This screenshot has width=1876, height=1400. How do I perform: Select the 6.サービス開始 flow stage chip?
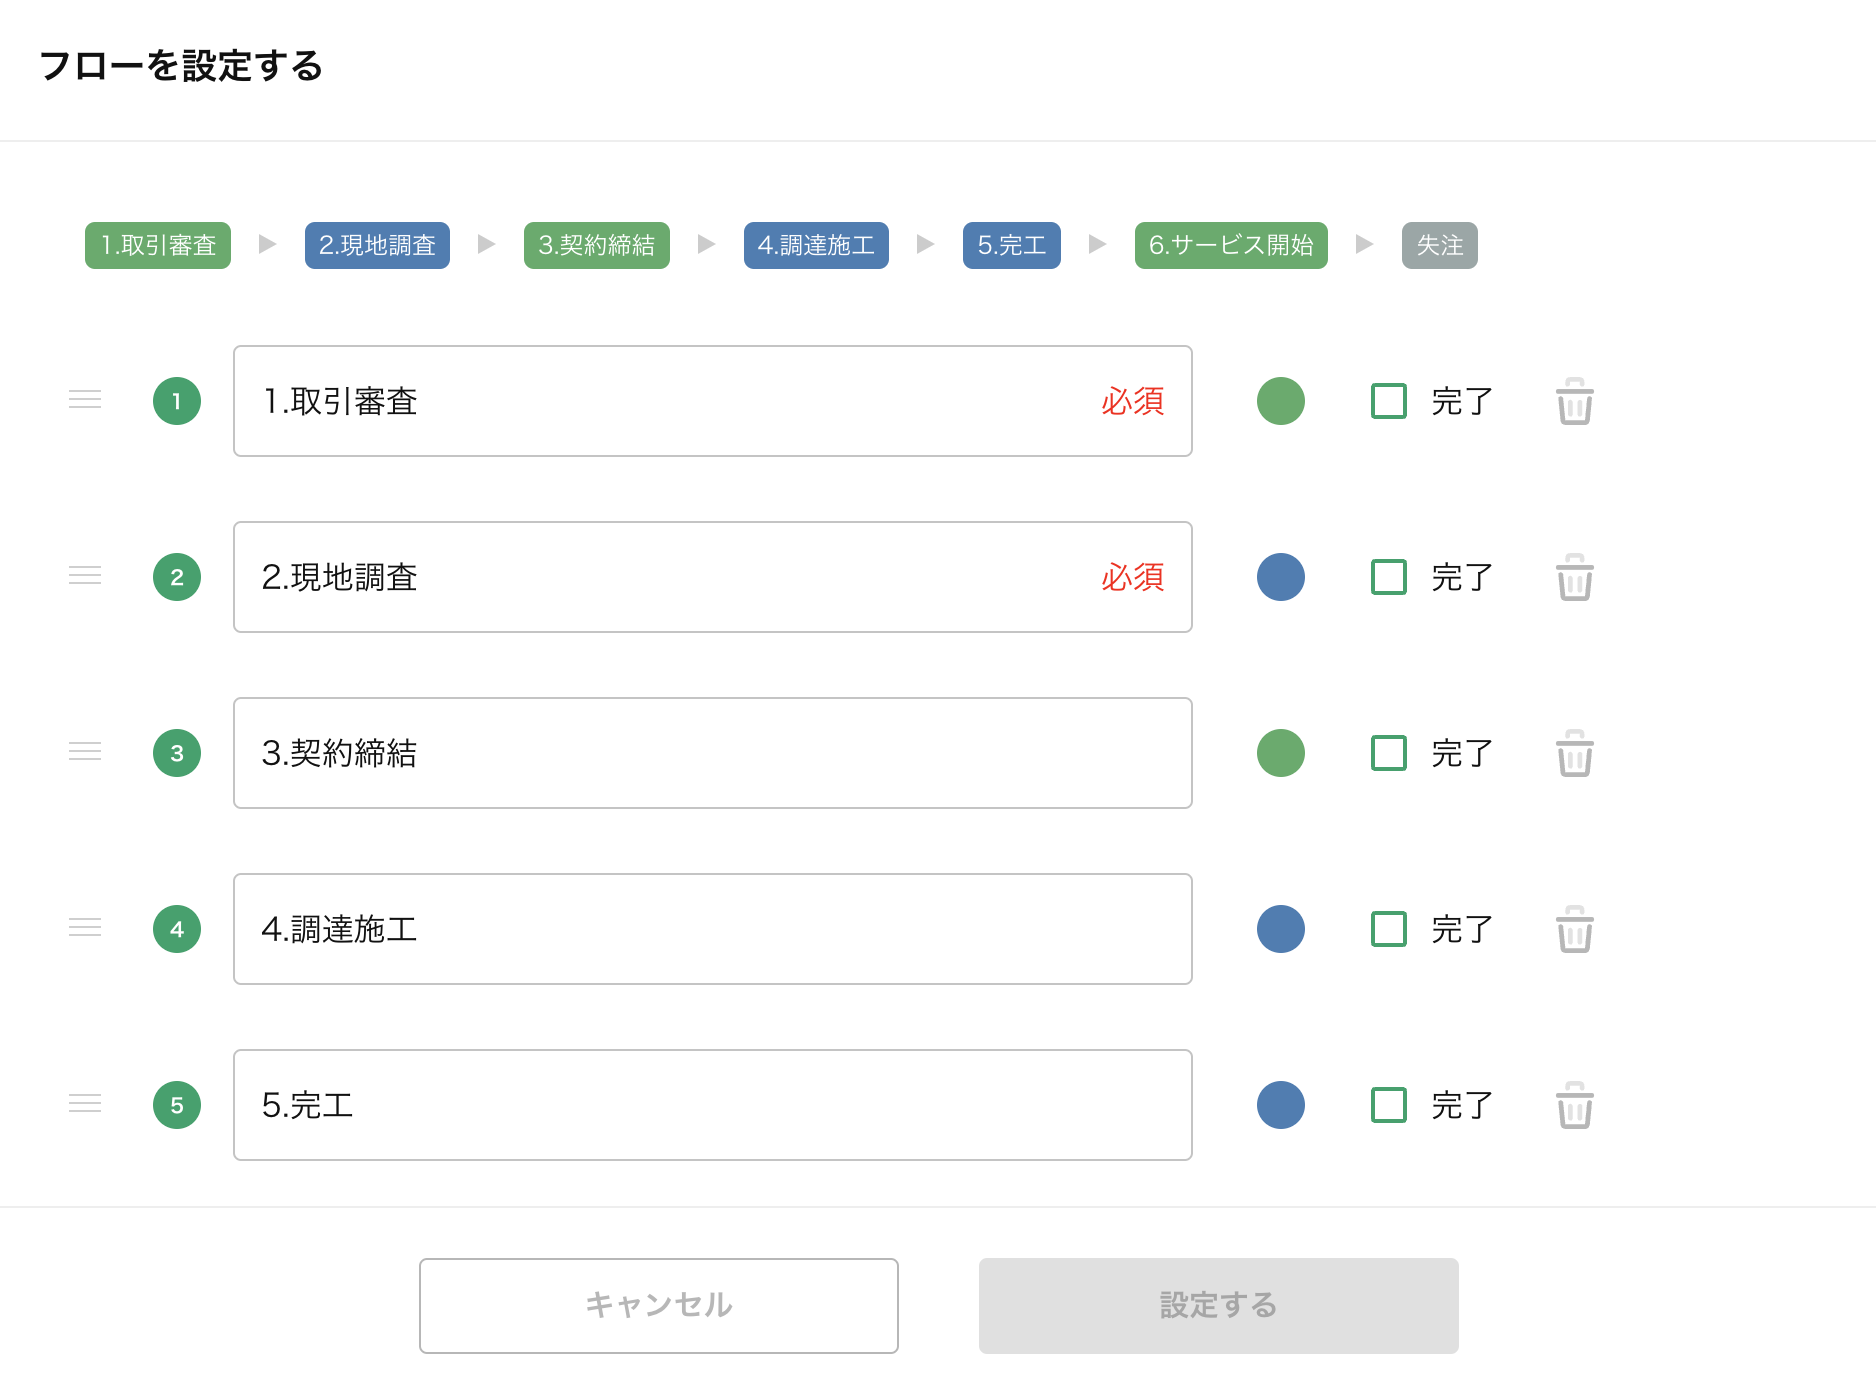(1230, 245)
